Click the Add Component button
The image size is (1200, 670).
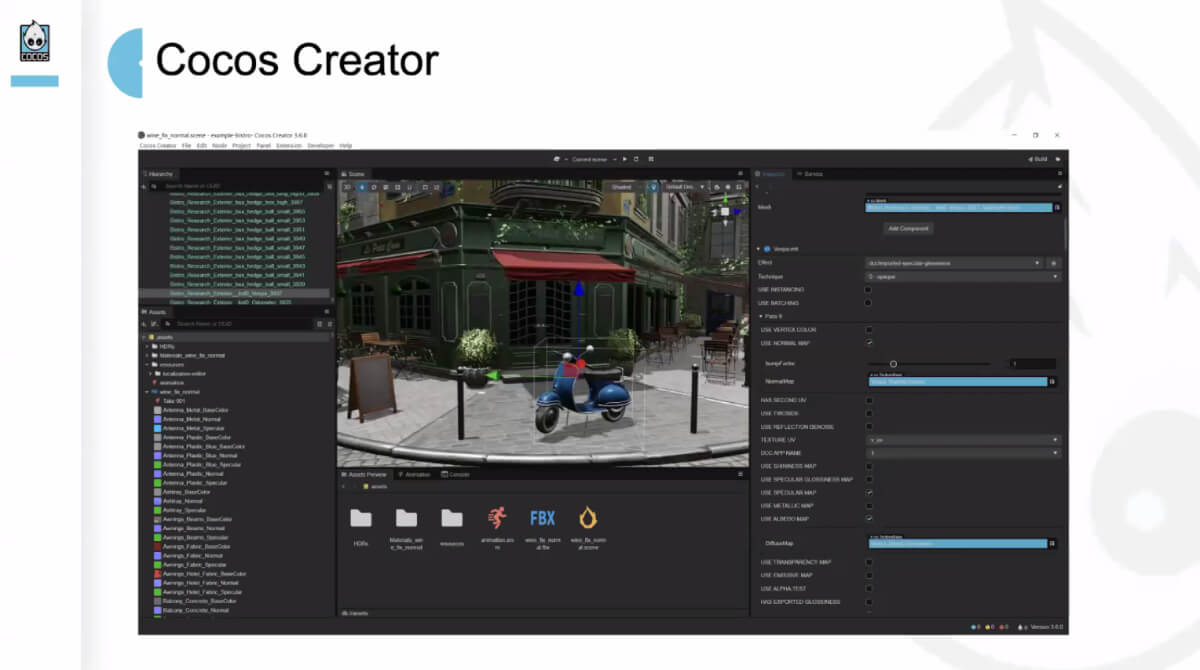pos(909,228)
